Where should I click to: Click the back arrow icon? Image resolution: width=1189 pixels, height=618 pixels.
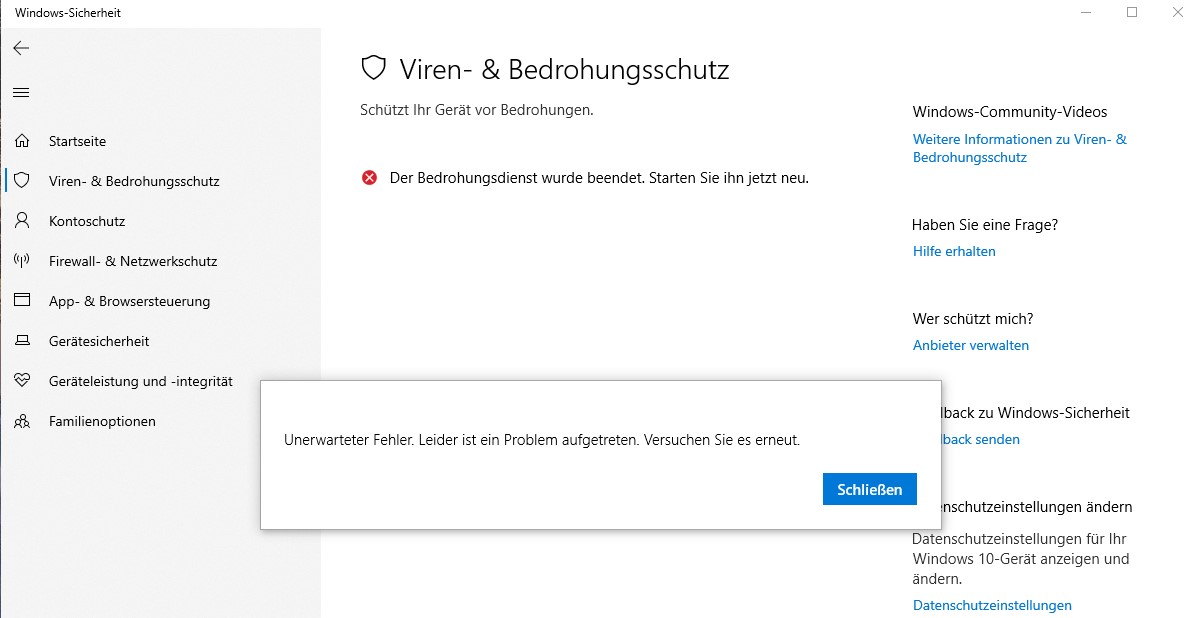[21, 49]
